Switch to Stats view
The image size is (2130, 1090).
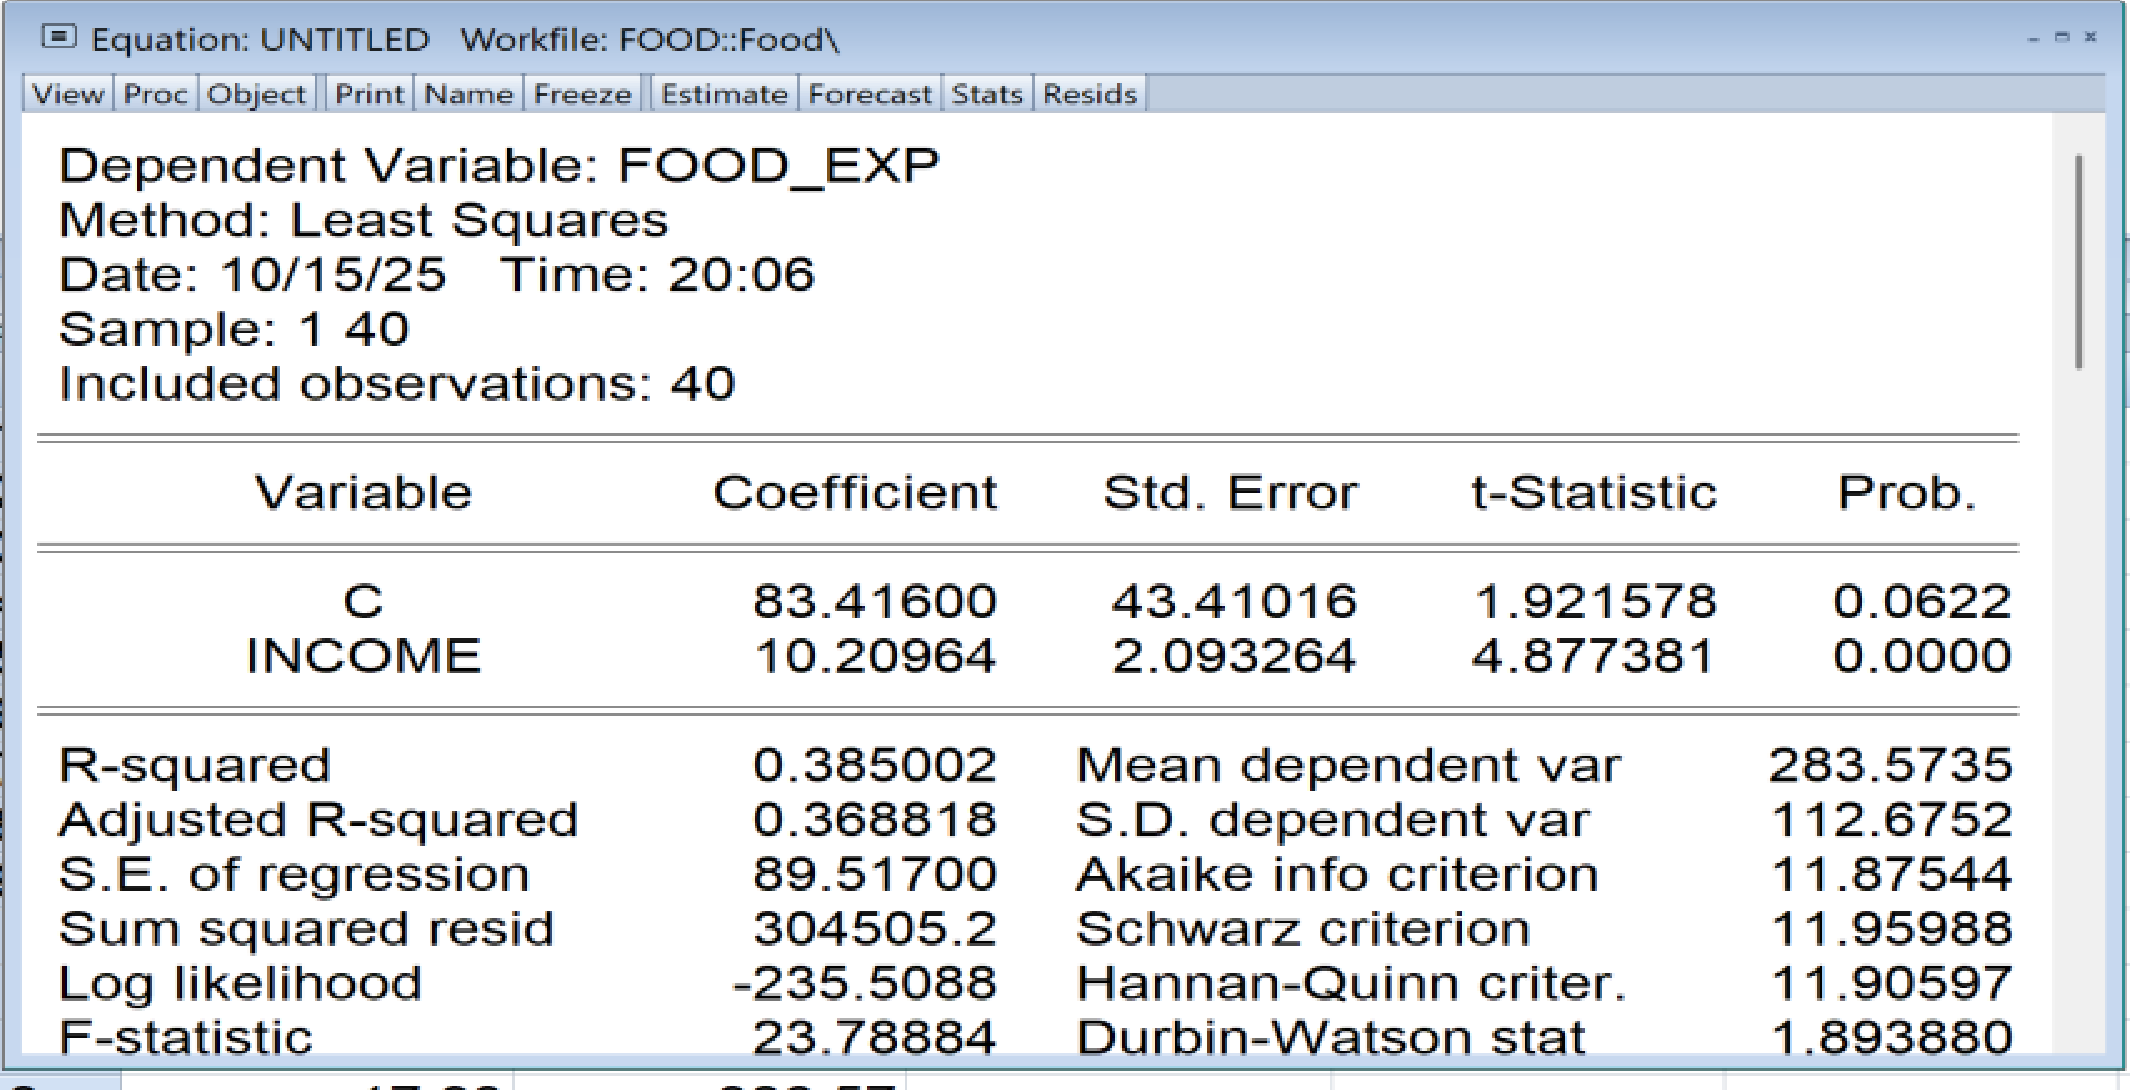pos(987,94)
